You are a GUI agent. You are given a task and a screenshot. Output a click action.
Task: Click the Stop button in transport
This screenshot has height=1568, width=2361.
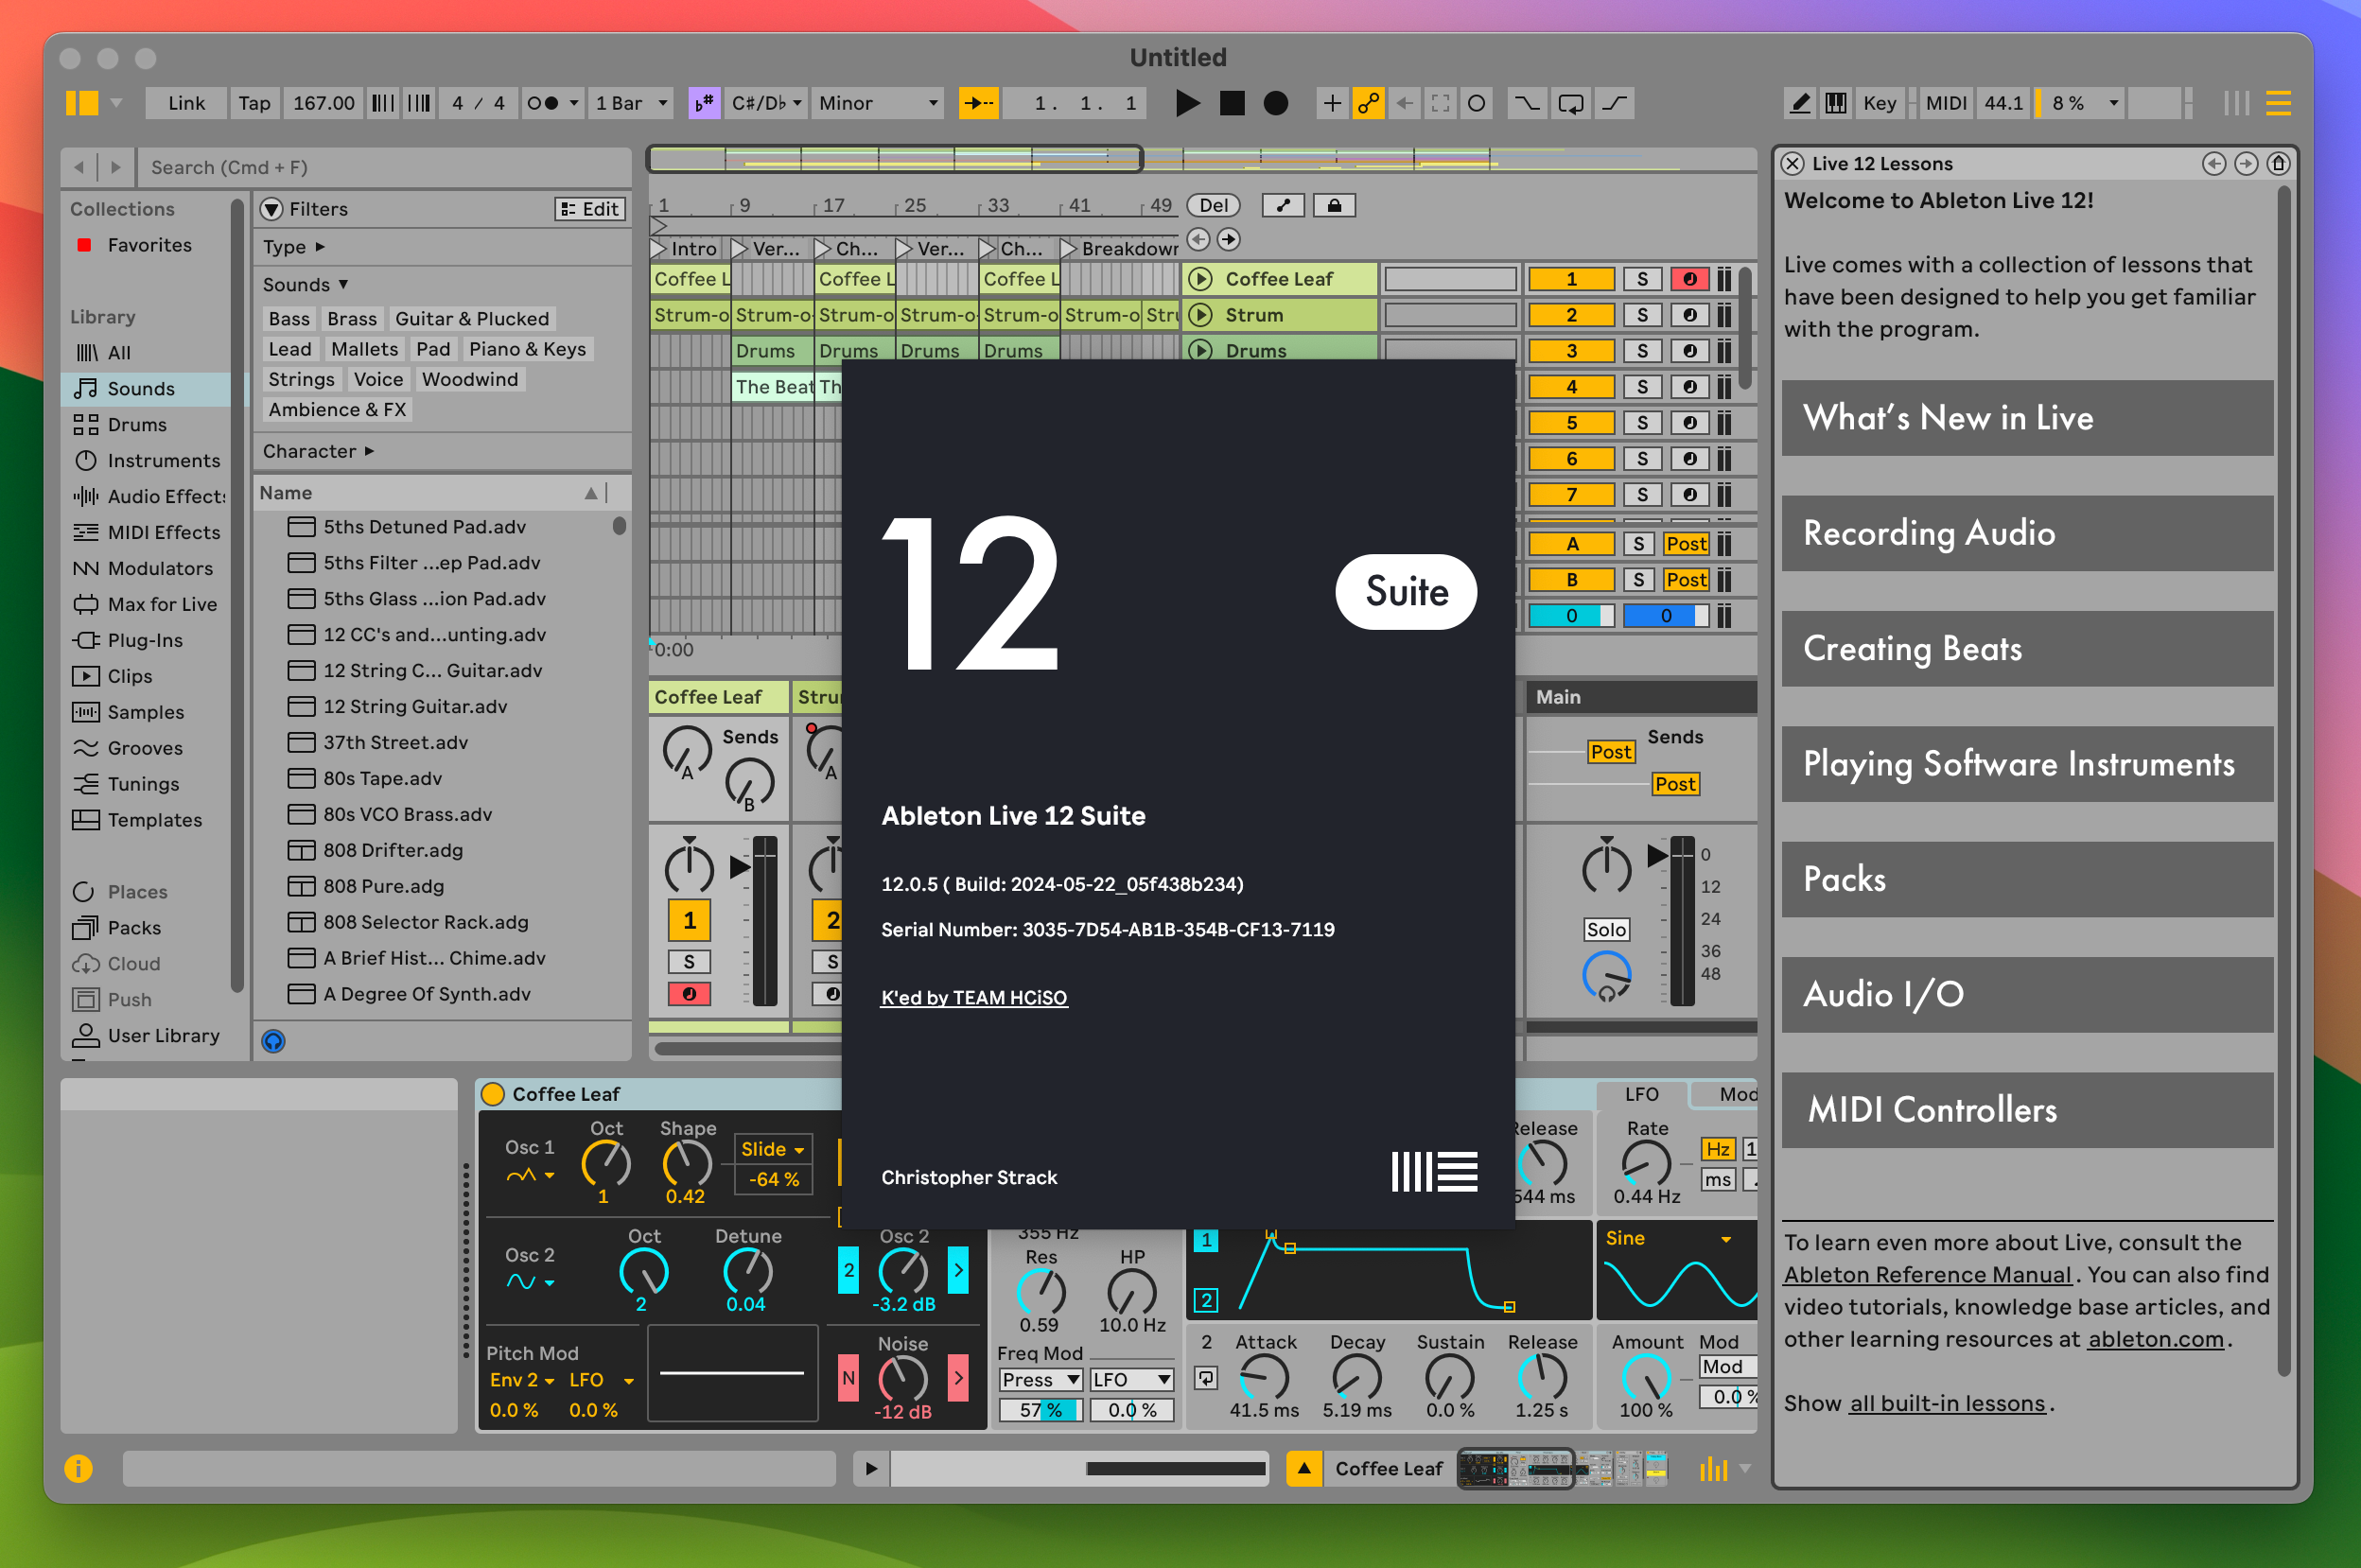pyautogui.click(x=1232, y=103)
